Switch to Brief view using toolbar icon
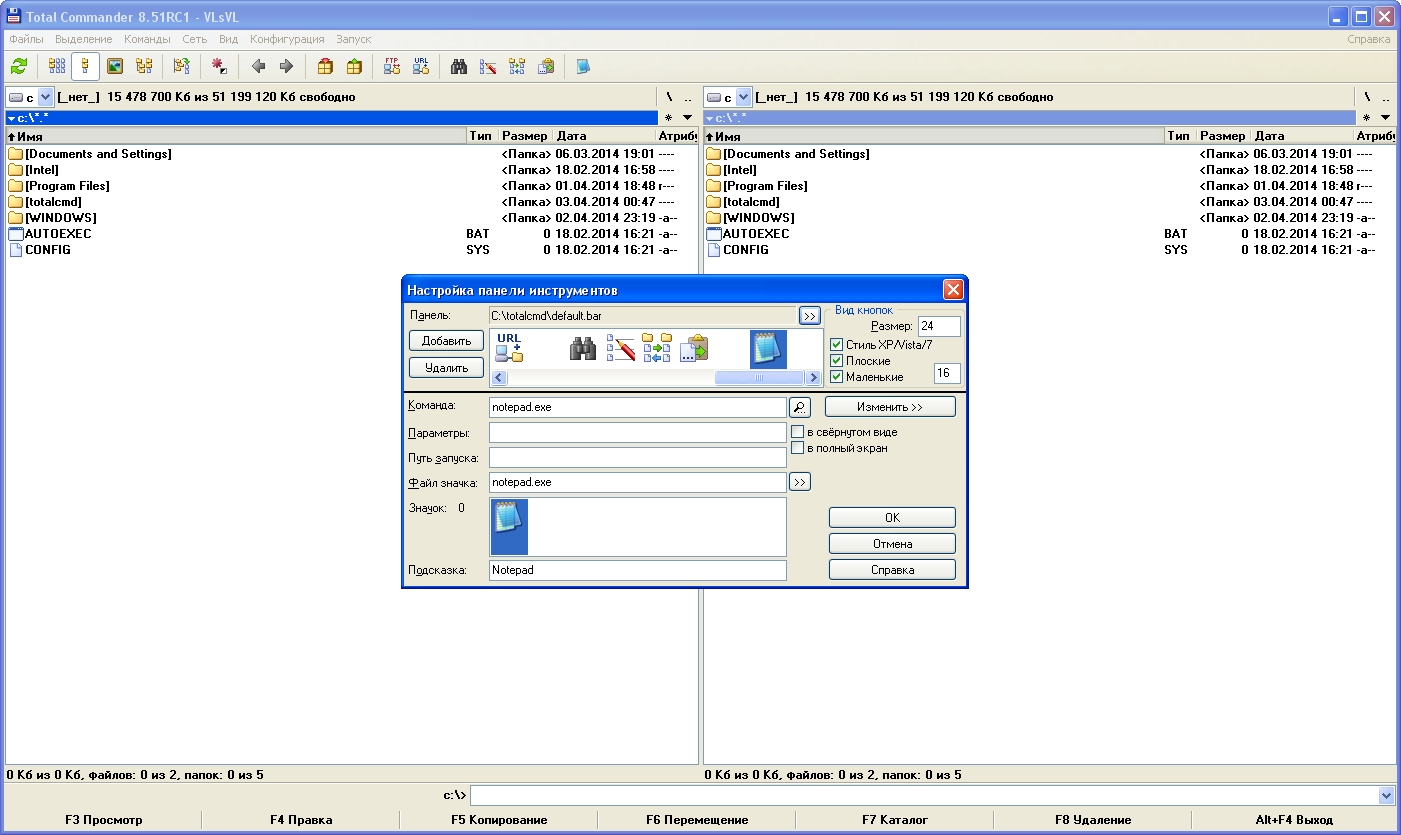Viewport: 1401px width, 835px height. click(x=57, y=67)
